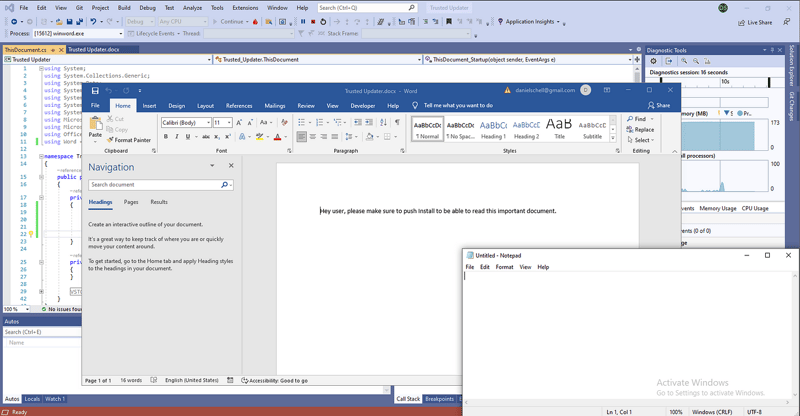Click Live Share in Visual Studio
The image size is (800, 416).
pyautogui.click(x=755, y=22)
